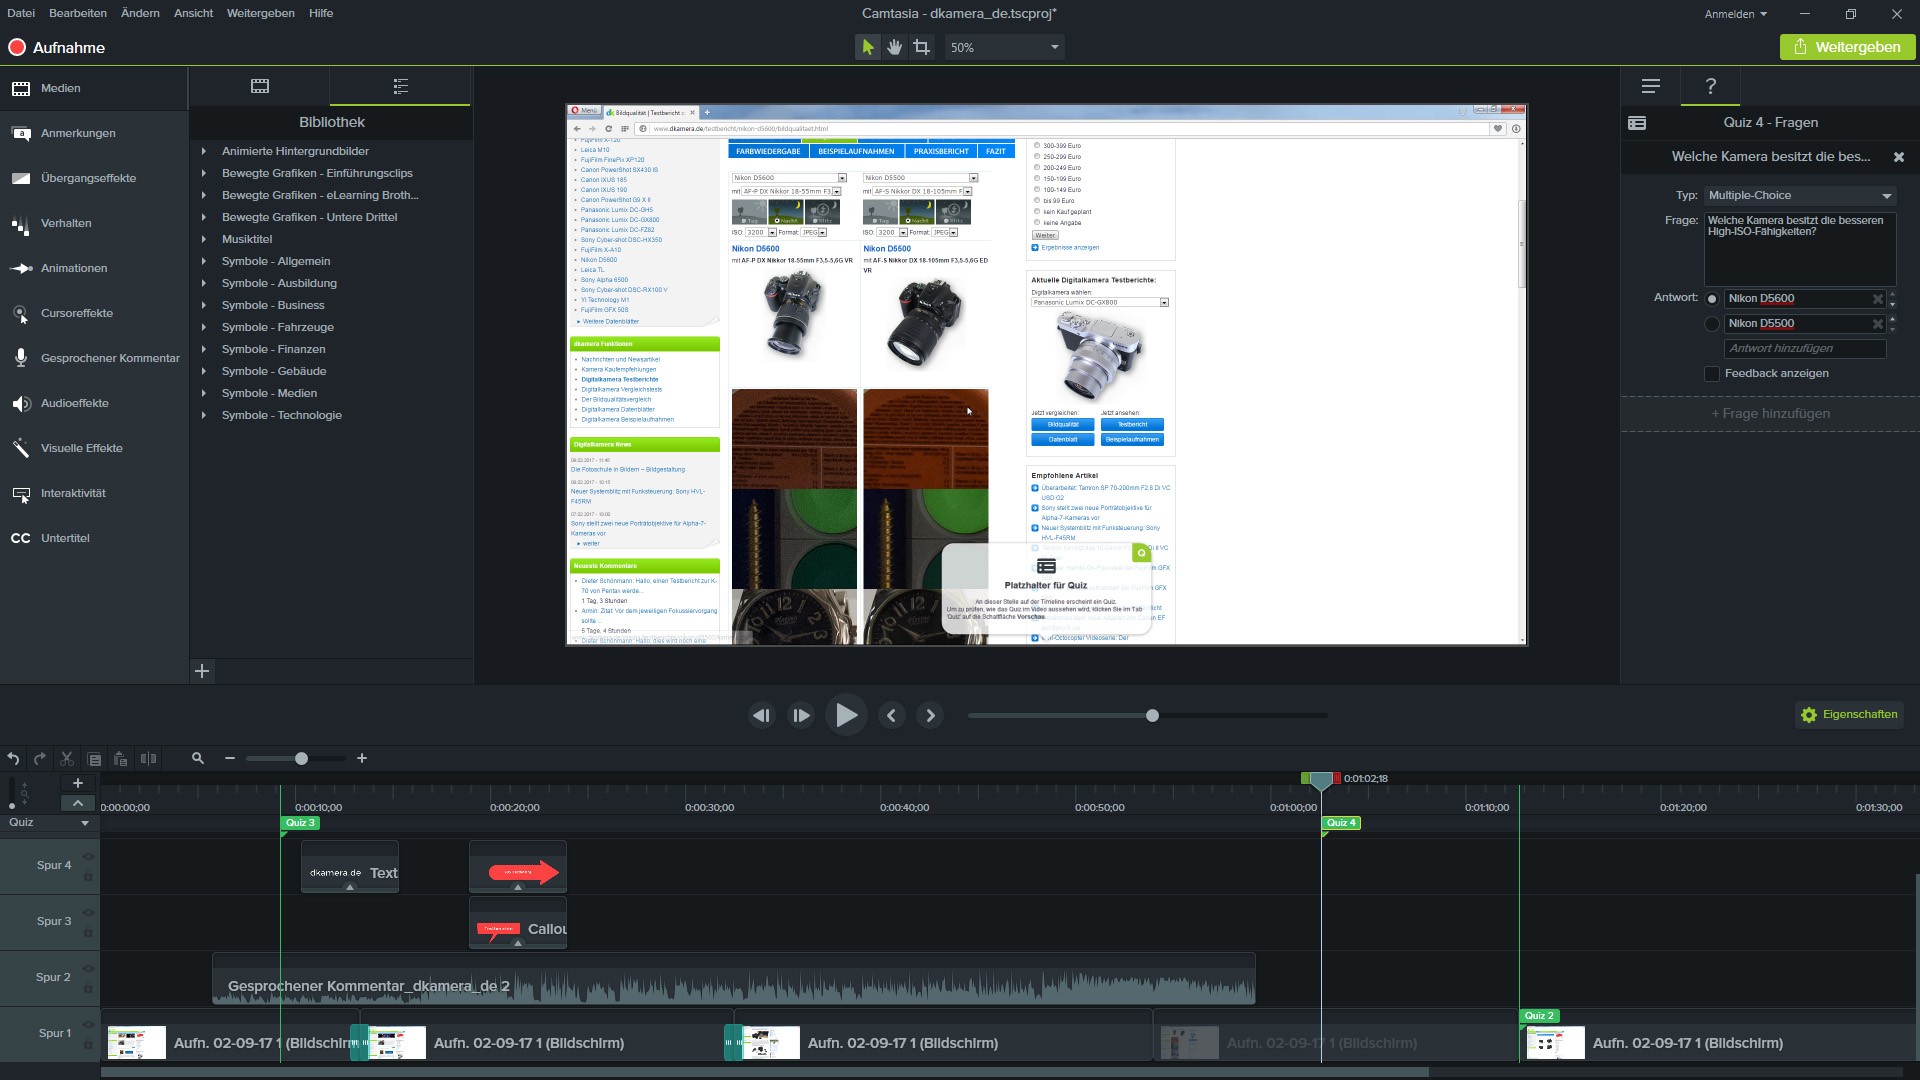1920x1080 pixels.
Task: Click the Undo arrow icon
Action: point(13,759)
